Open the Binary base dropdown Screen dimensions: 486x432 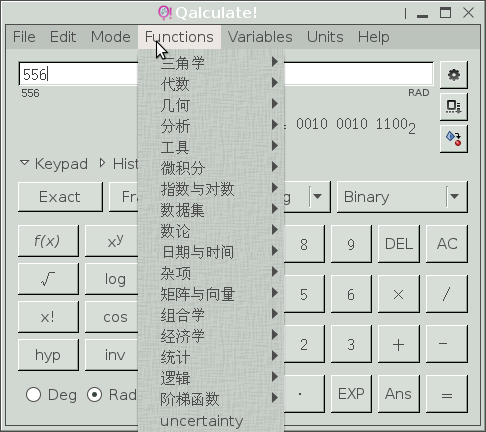tap(402, 197)
